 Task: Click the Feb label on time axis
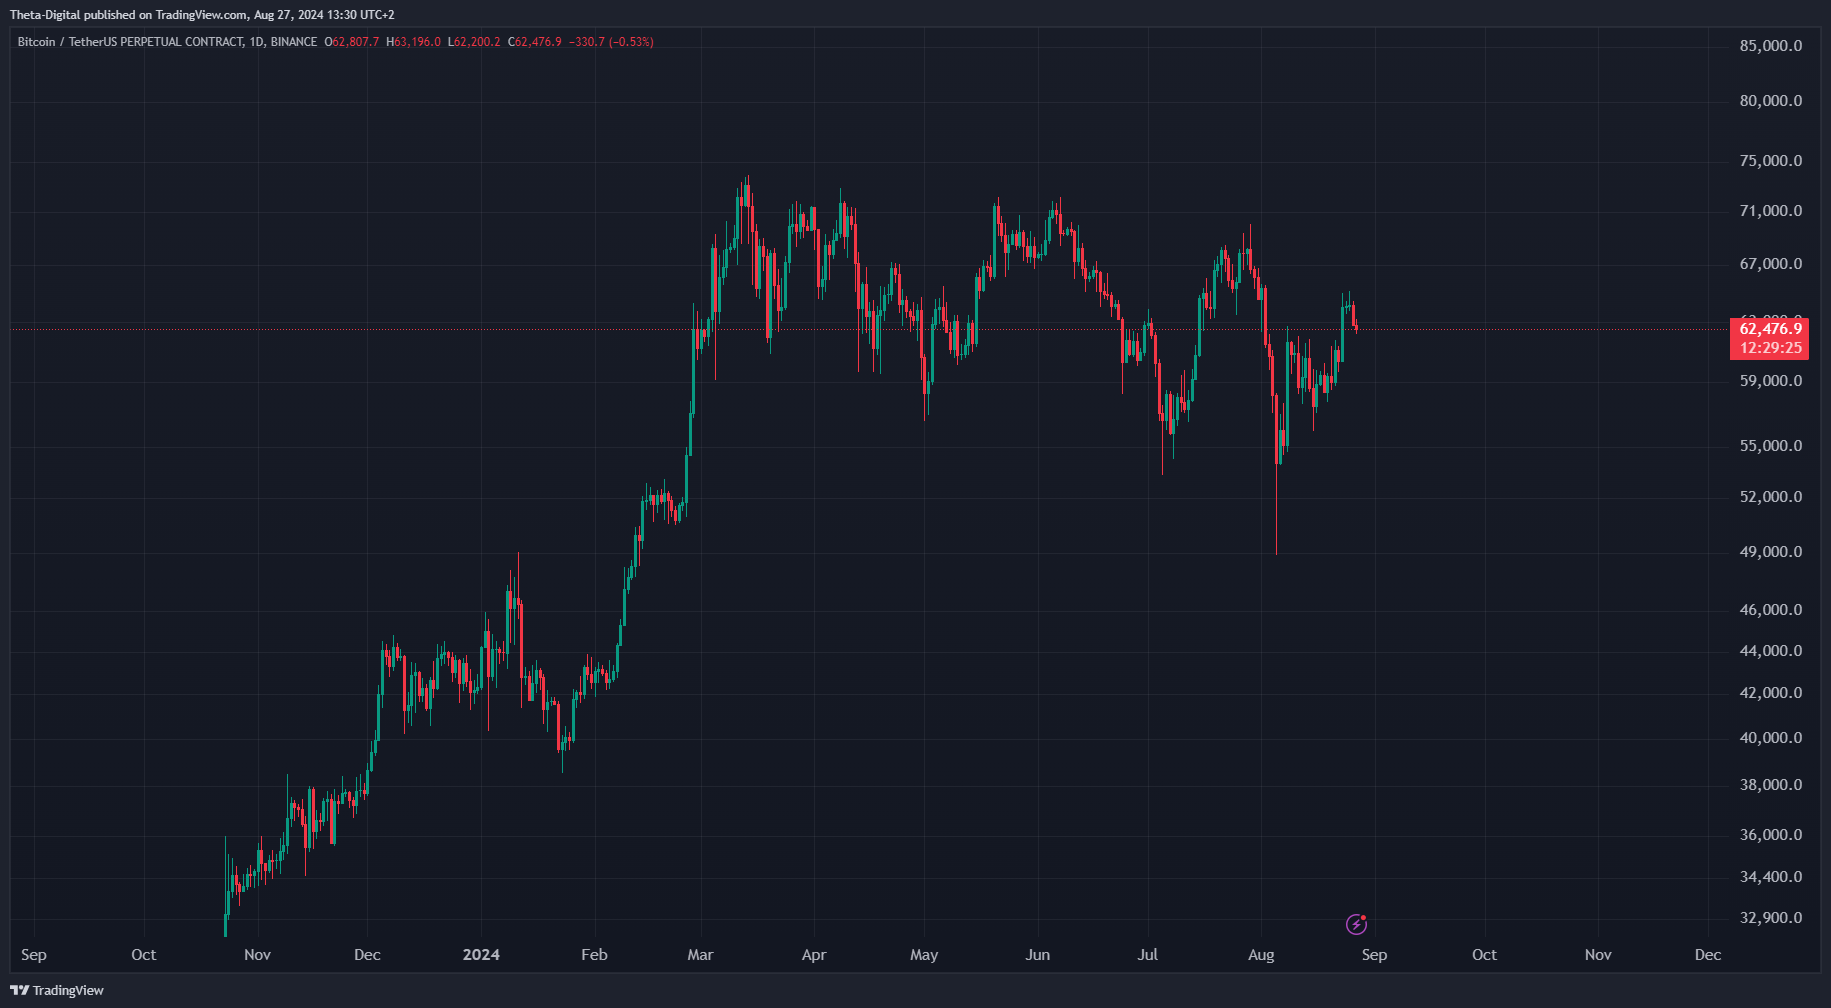pyautogui.click(x=594, y=955)
